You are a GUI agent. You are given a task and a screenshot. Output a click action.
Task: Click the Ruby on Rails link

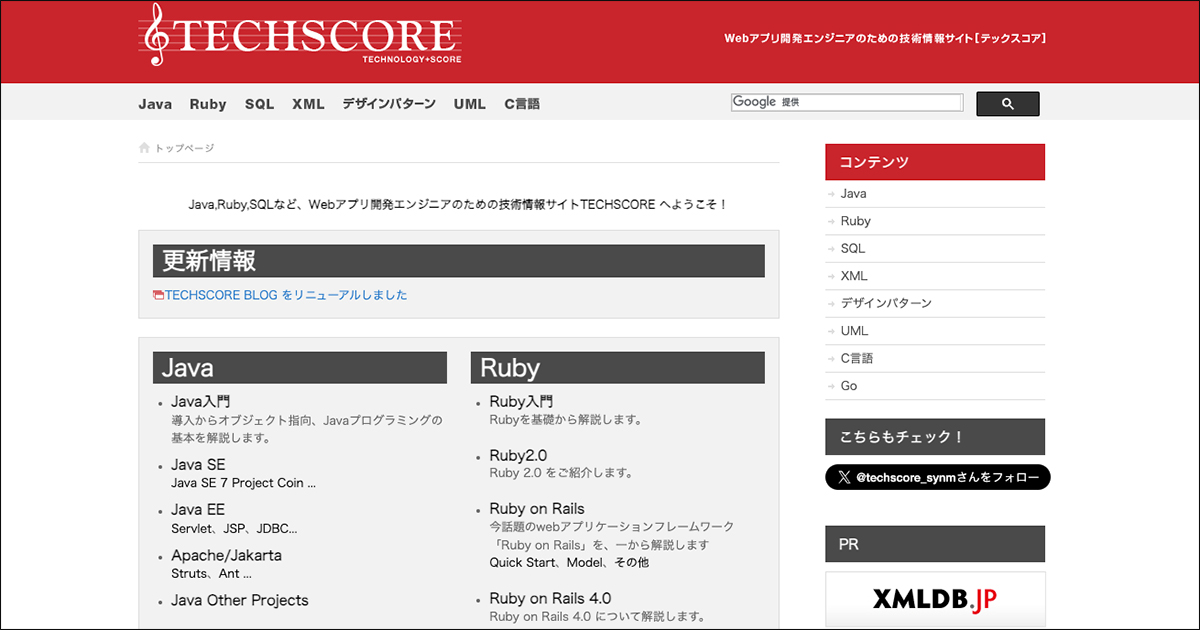click(537, 508)
